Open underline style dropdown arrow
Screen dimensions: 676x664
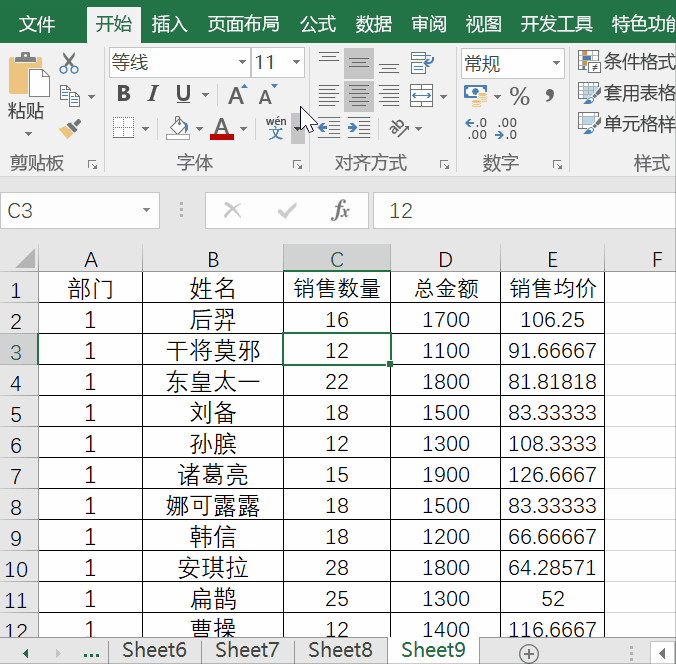(x=205, y=95)
